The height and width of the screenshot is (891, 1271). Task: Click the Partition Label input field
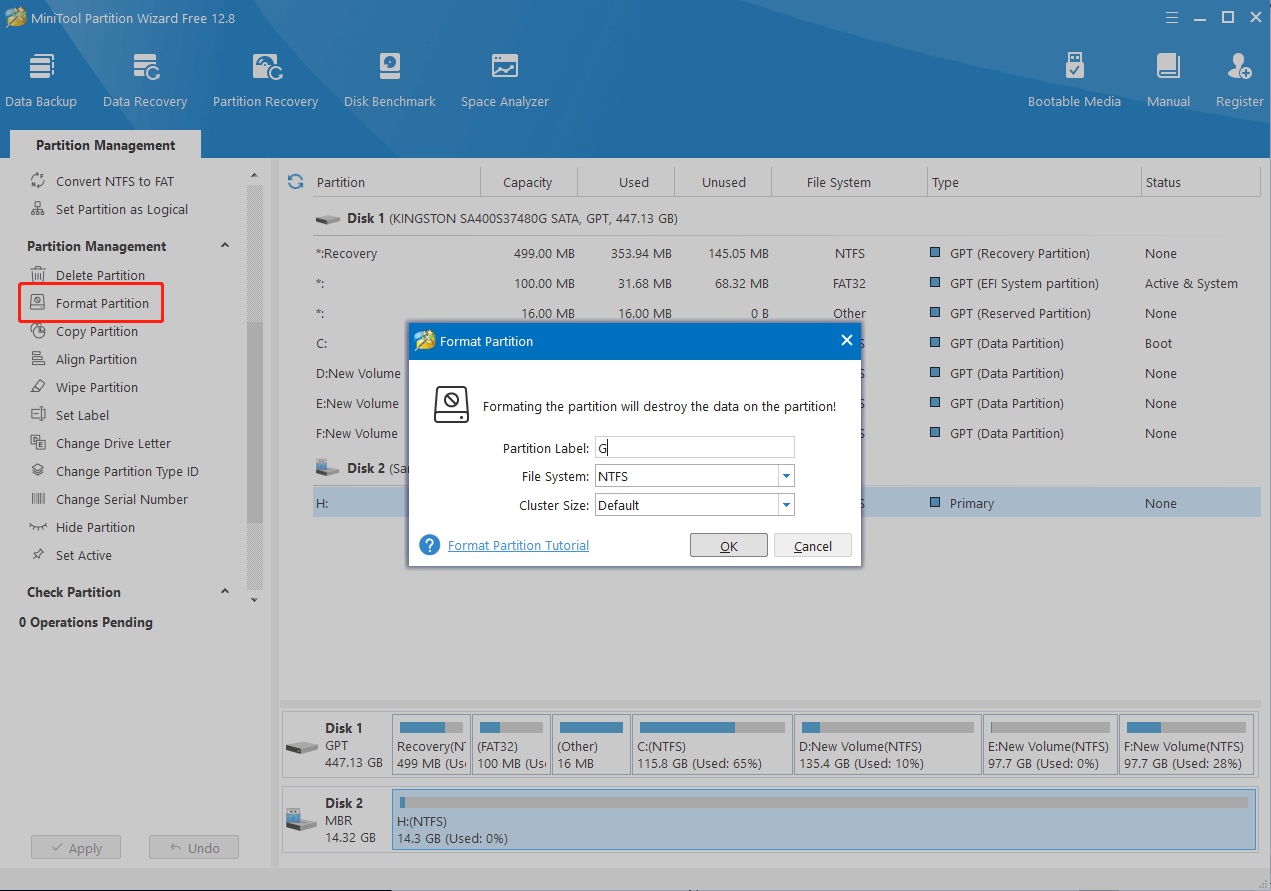695,448
